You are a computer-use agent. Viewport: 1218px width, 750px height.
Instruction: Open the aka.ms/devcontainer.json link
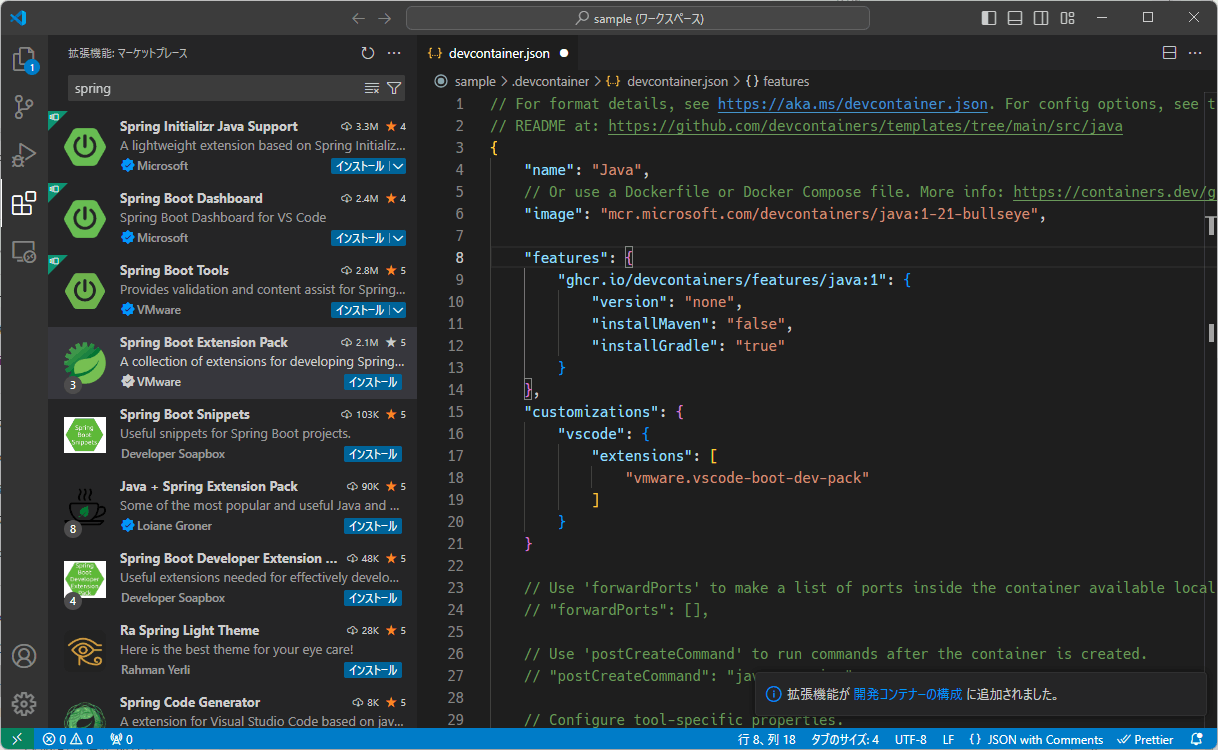tap(852, 104)
